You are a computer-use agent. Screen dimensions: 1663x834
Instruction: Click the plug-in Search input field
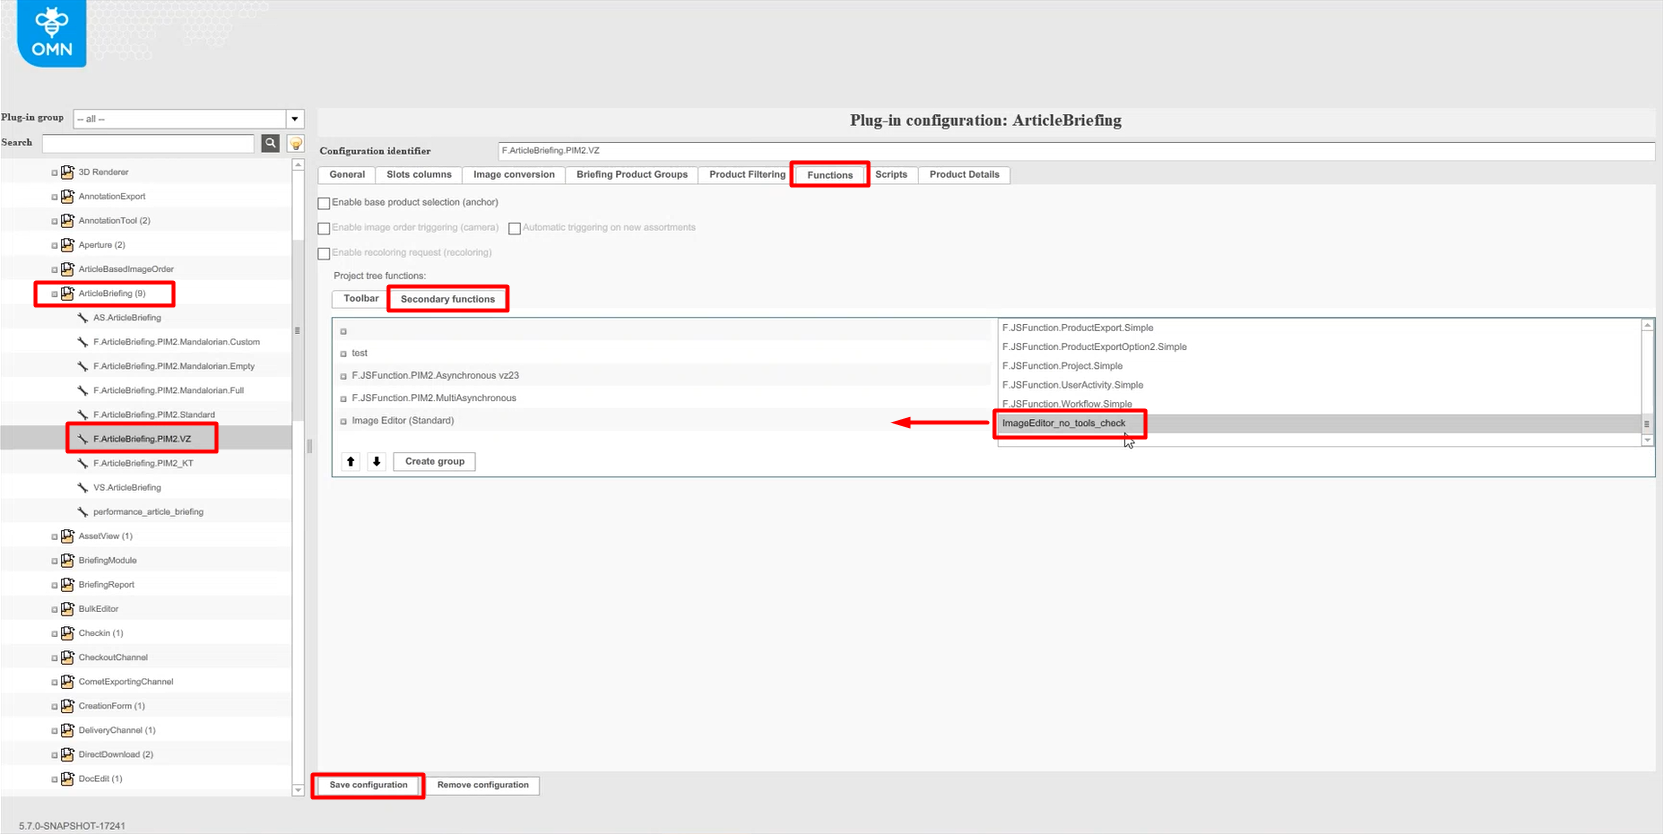coord(148,144)
